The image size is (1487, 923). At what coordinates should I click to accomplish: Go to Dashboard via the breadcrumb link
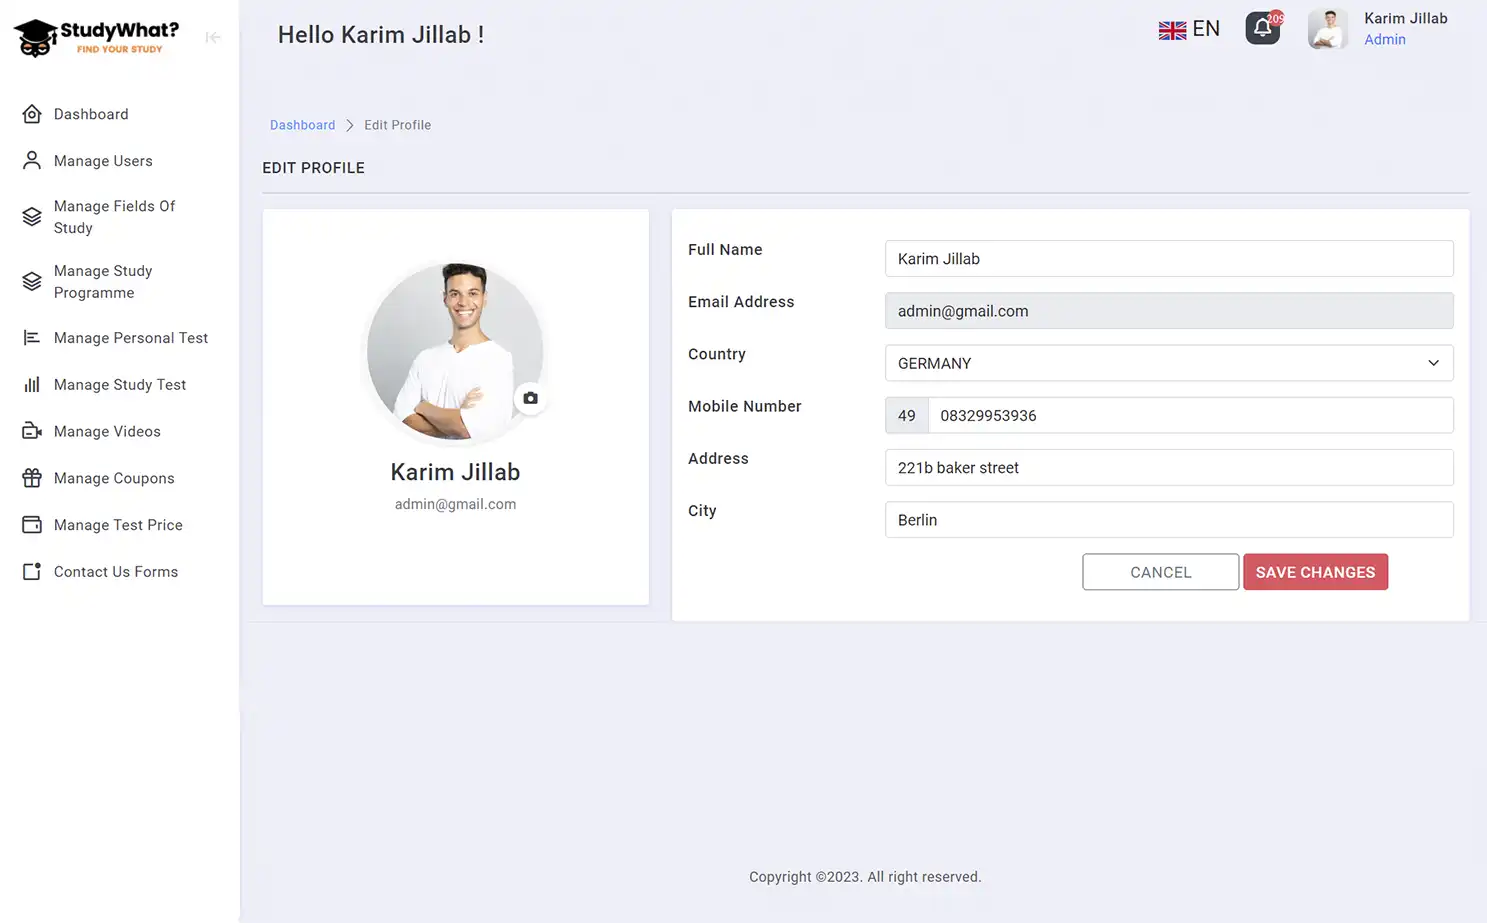[302, 124]
